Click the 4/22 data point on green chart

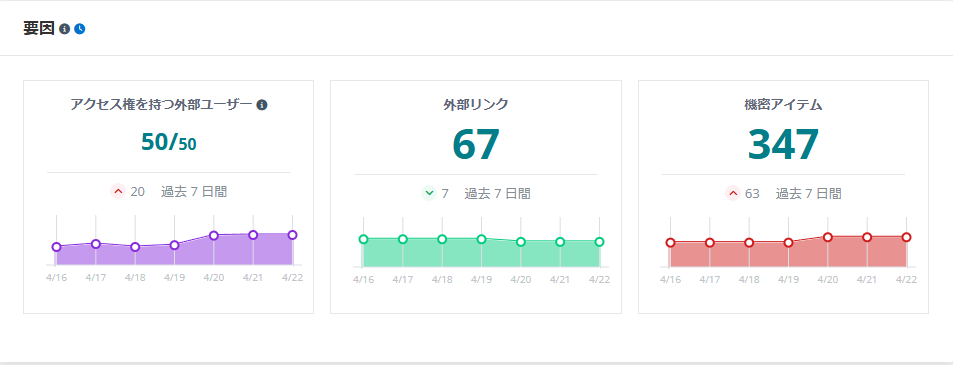pos(599,242)
